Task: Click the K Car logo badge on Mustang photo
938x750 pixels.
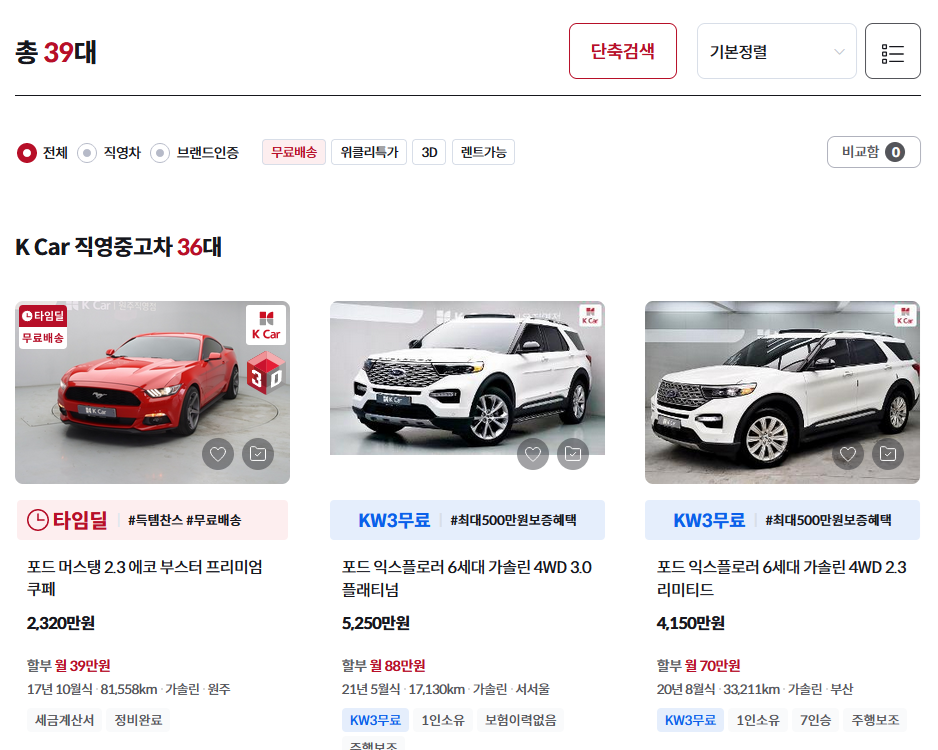Action: 266,325
